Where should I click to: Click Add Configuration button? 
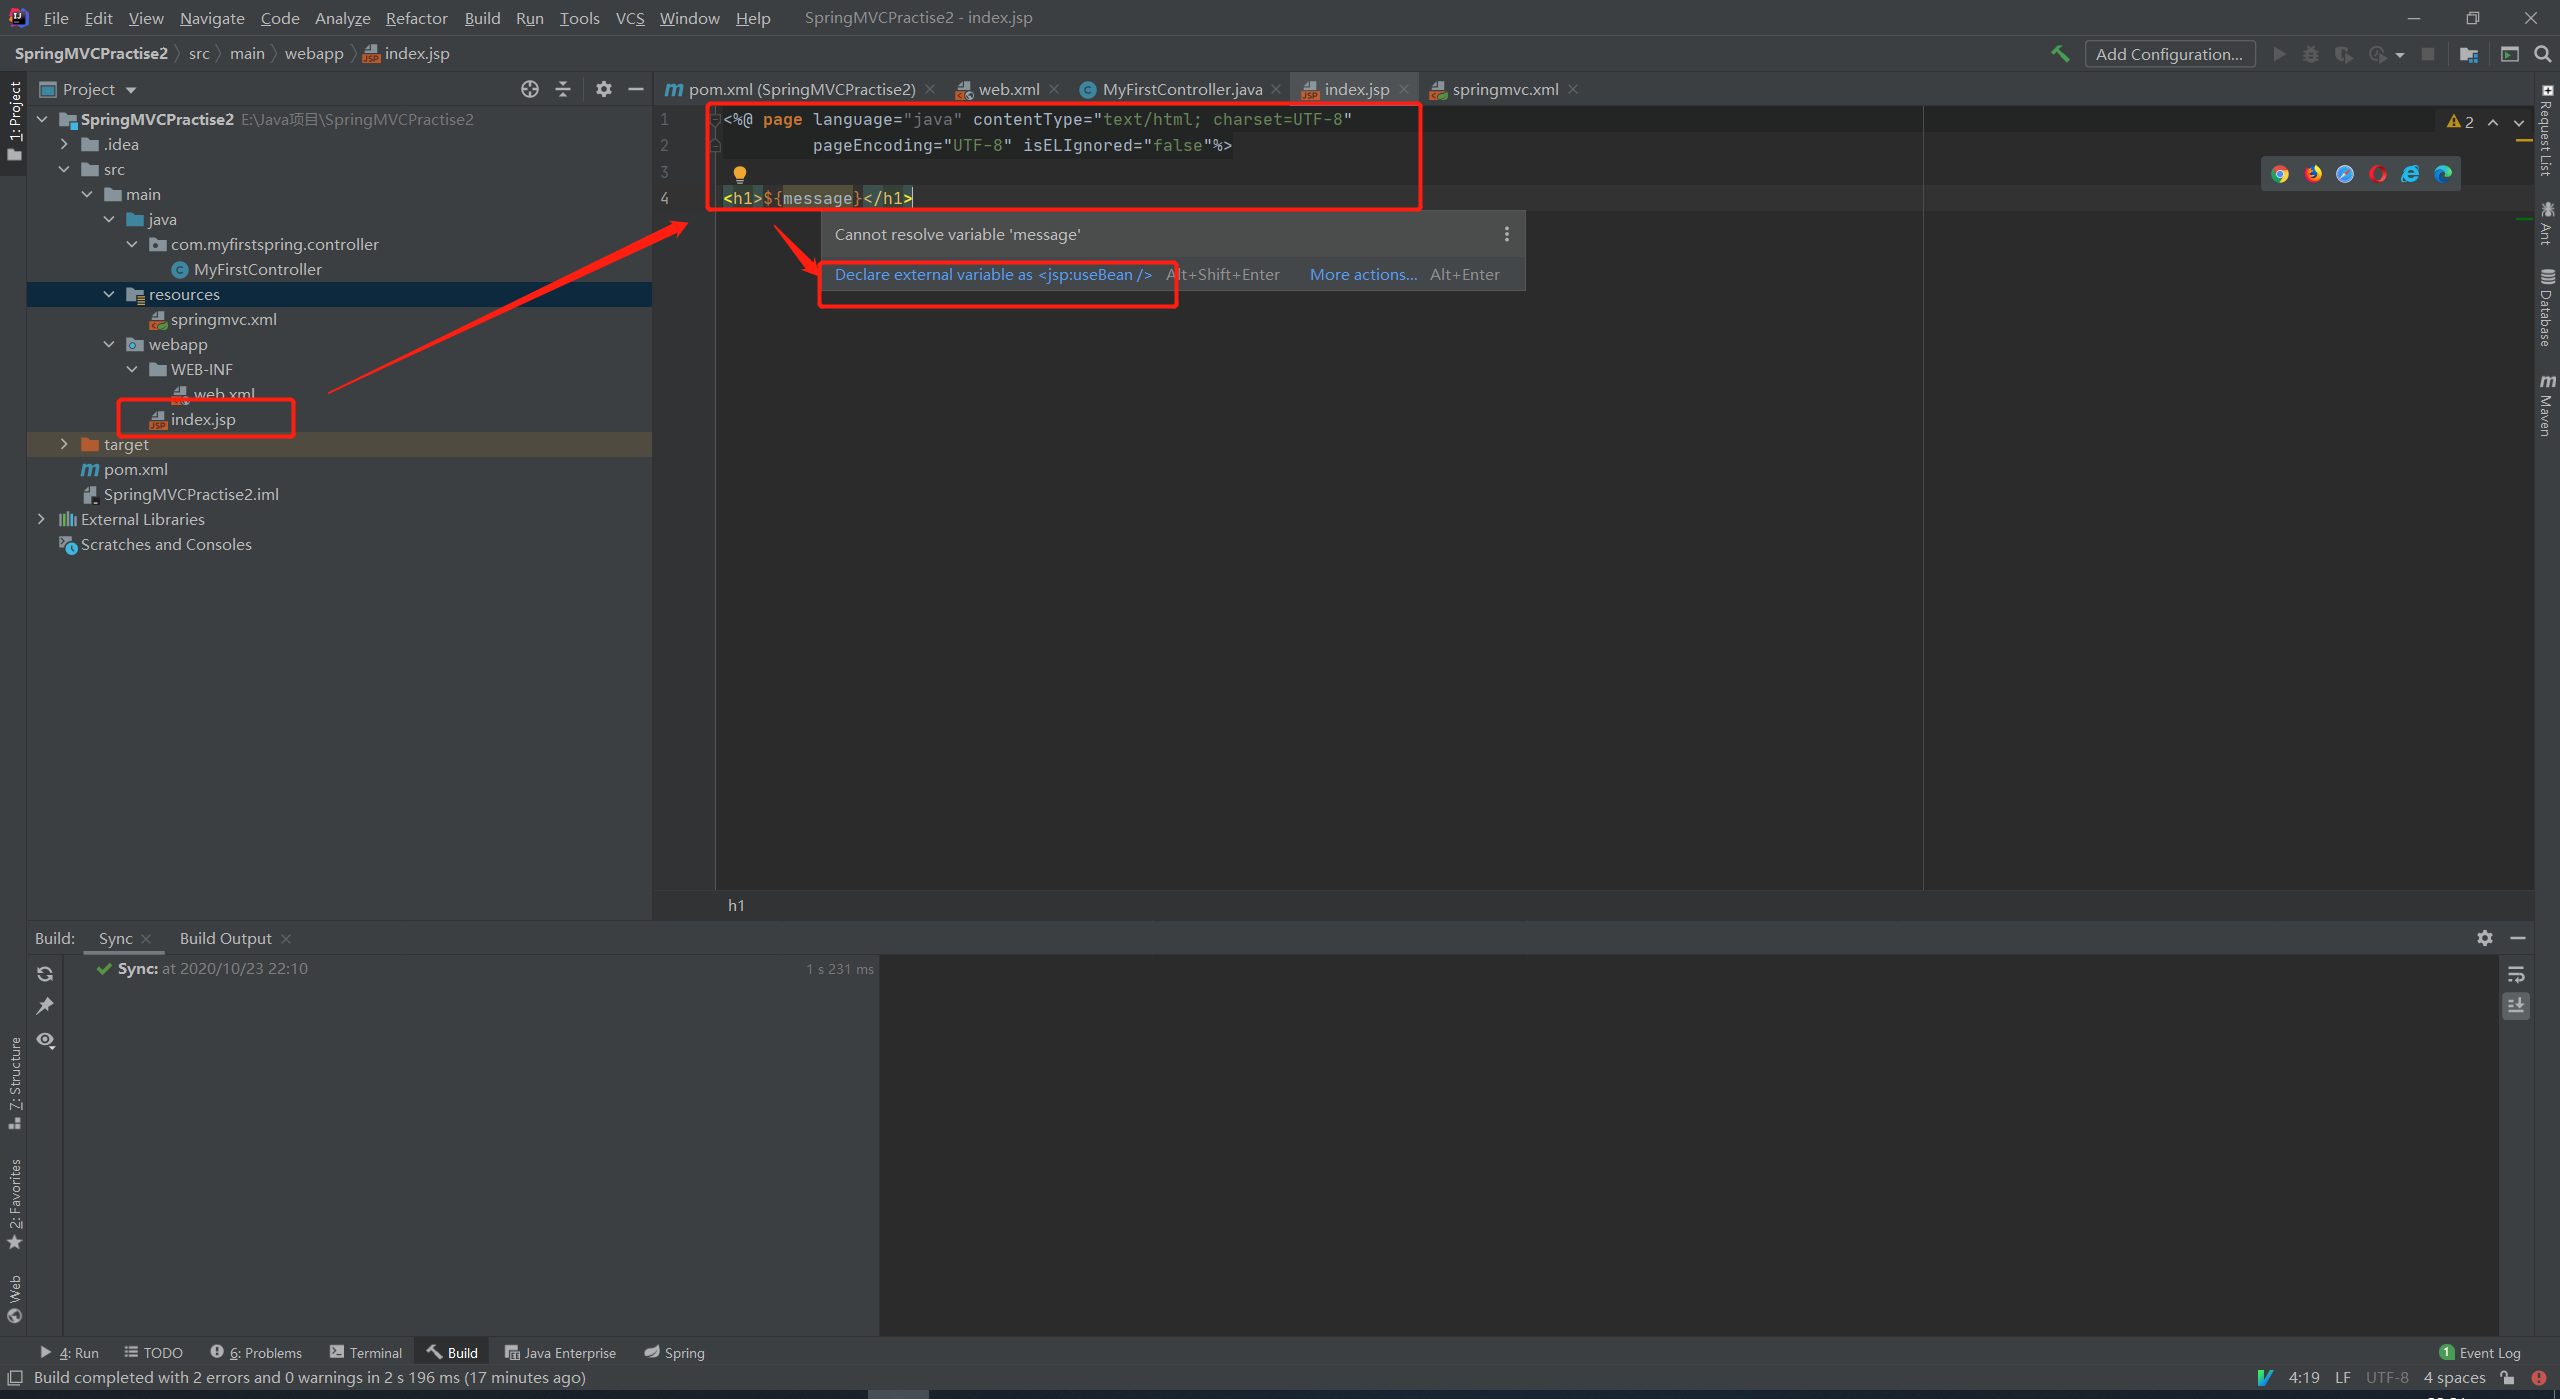pyautogui.click(x=2168, y=54)
